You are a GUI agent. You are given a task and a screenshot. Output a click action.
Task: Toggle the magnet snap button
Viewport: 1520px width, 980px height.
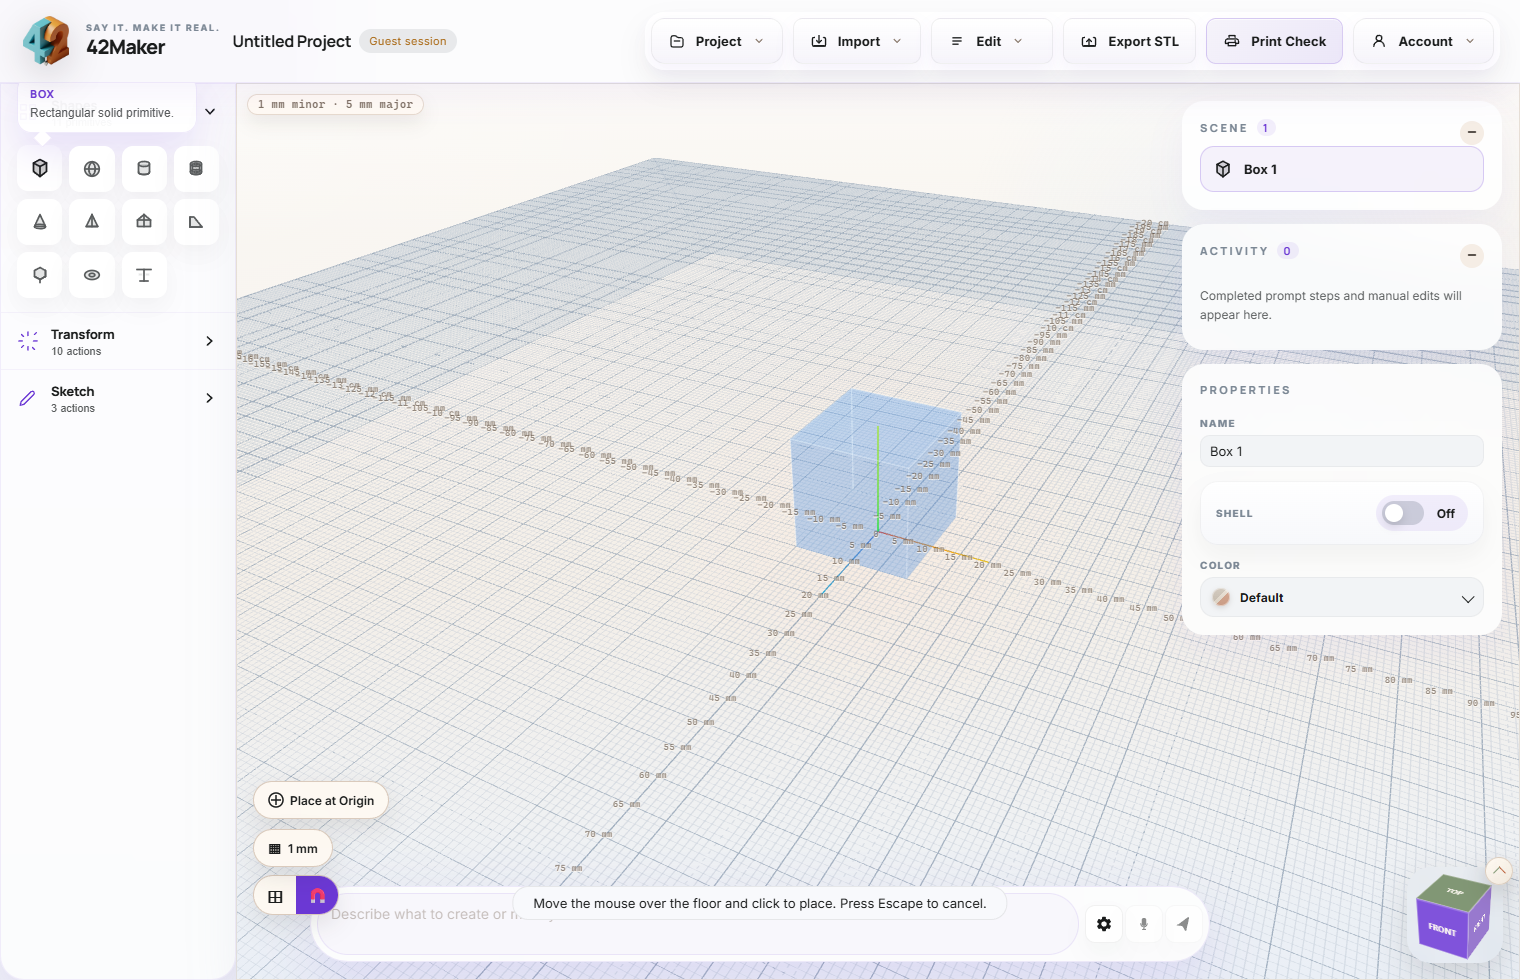318,896
